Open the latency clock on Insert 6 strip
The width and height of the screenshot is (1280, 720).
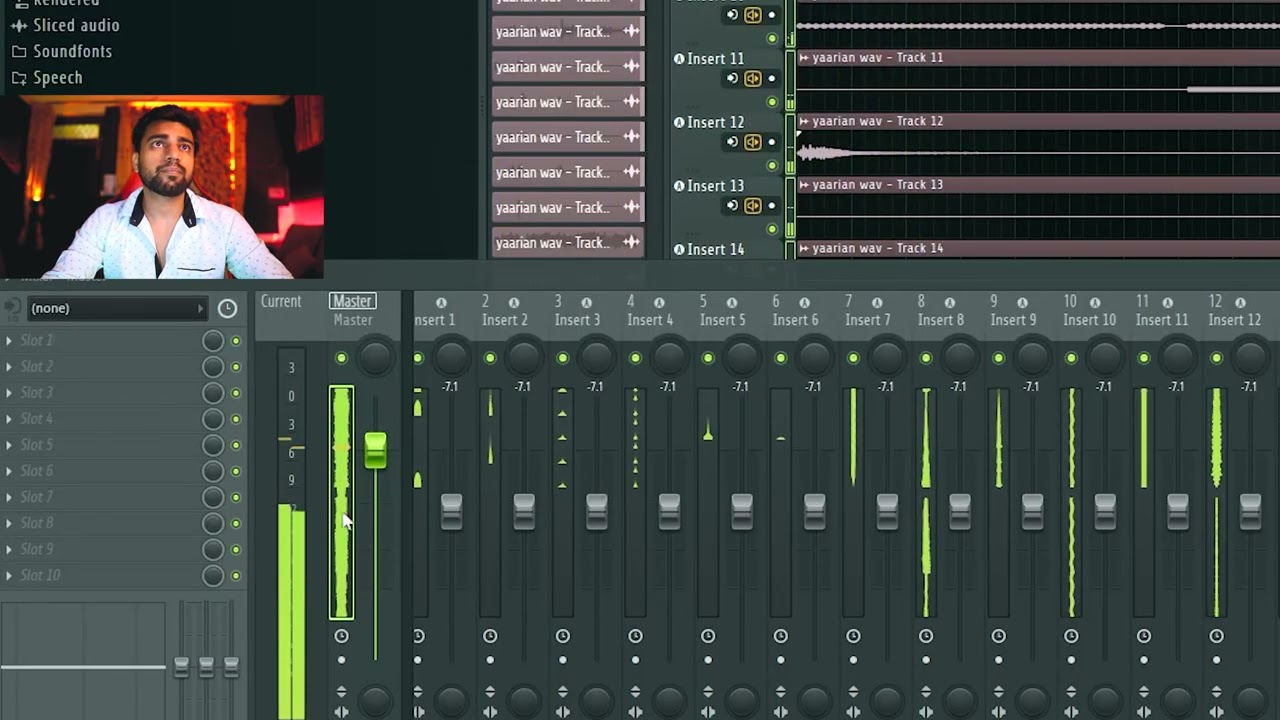[x=781, y=636]
